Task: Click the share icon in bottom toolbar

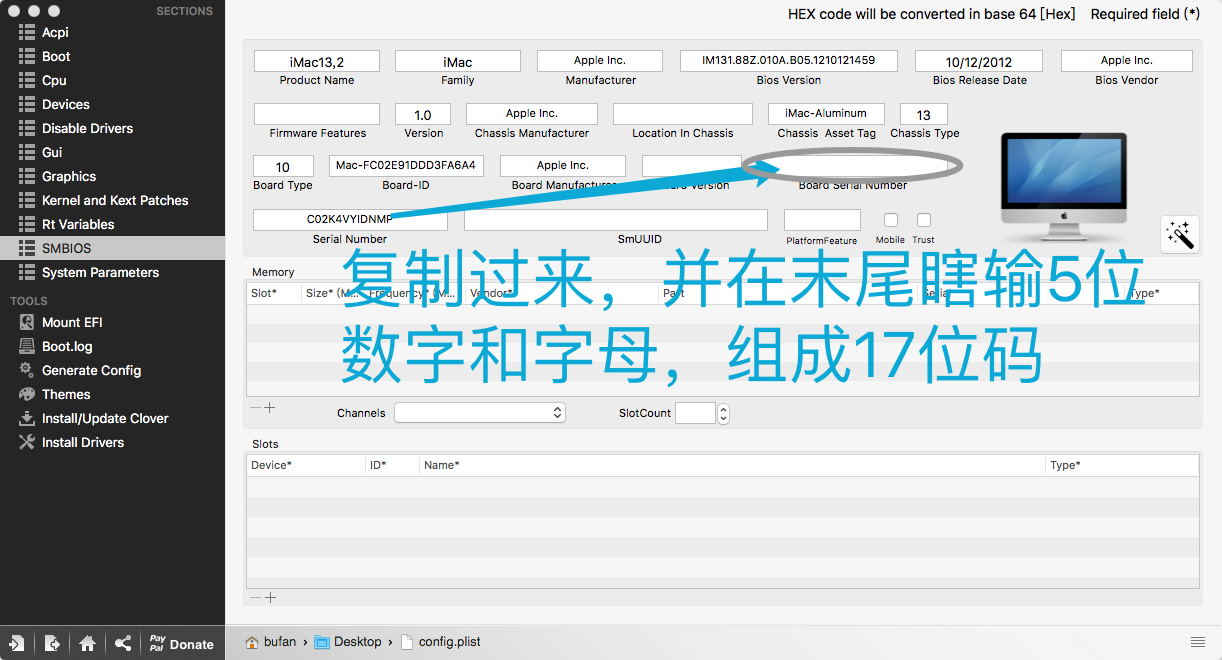Action: tap(123, 644)
